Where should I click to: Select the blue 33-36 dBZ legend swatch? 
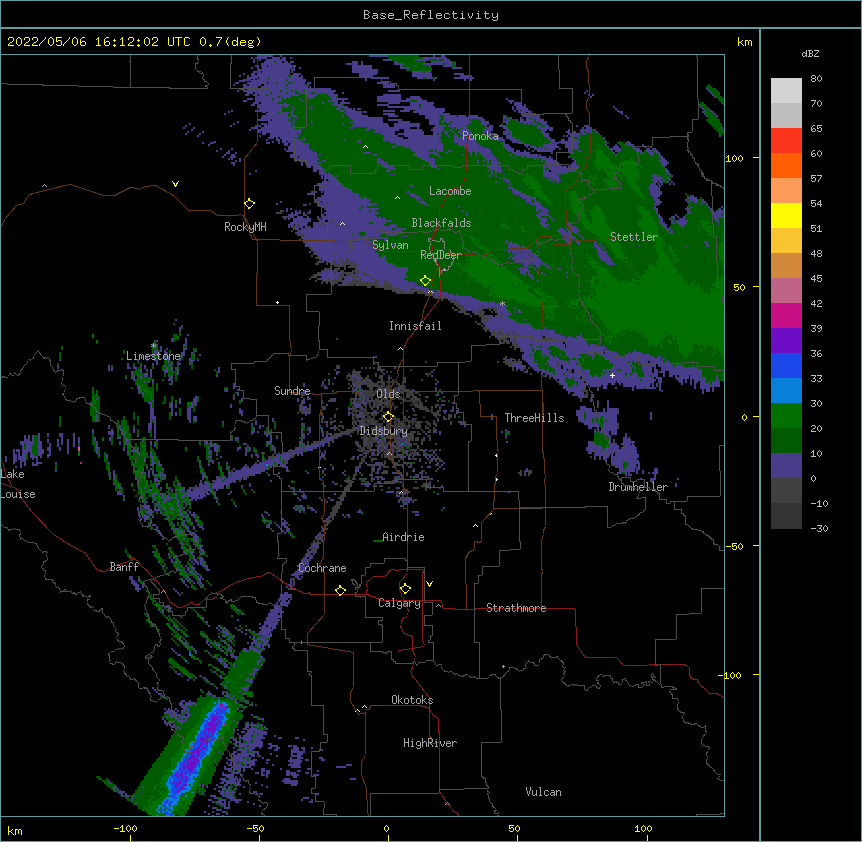(786, 365)
